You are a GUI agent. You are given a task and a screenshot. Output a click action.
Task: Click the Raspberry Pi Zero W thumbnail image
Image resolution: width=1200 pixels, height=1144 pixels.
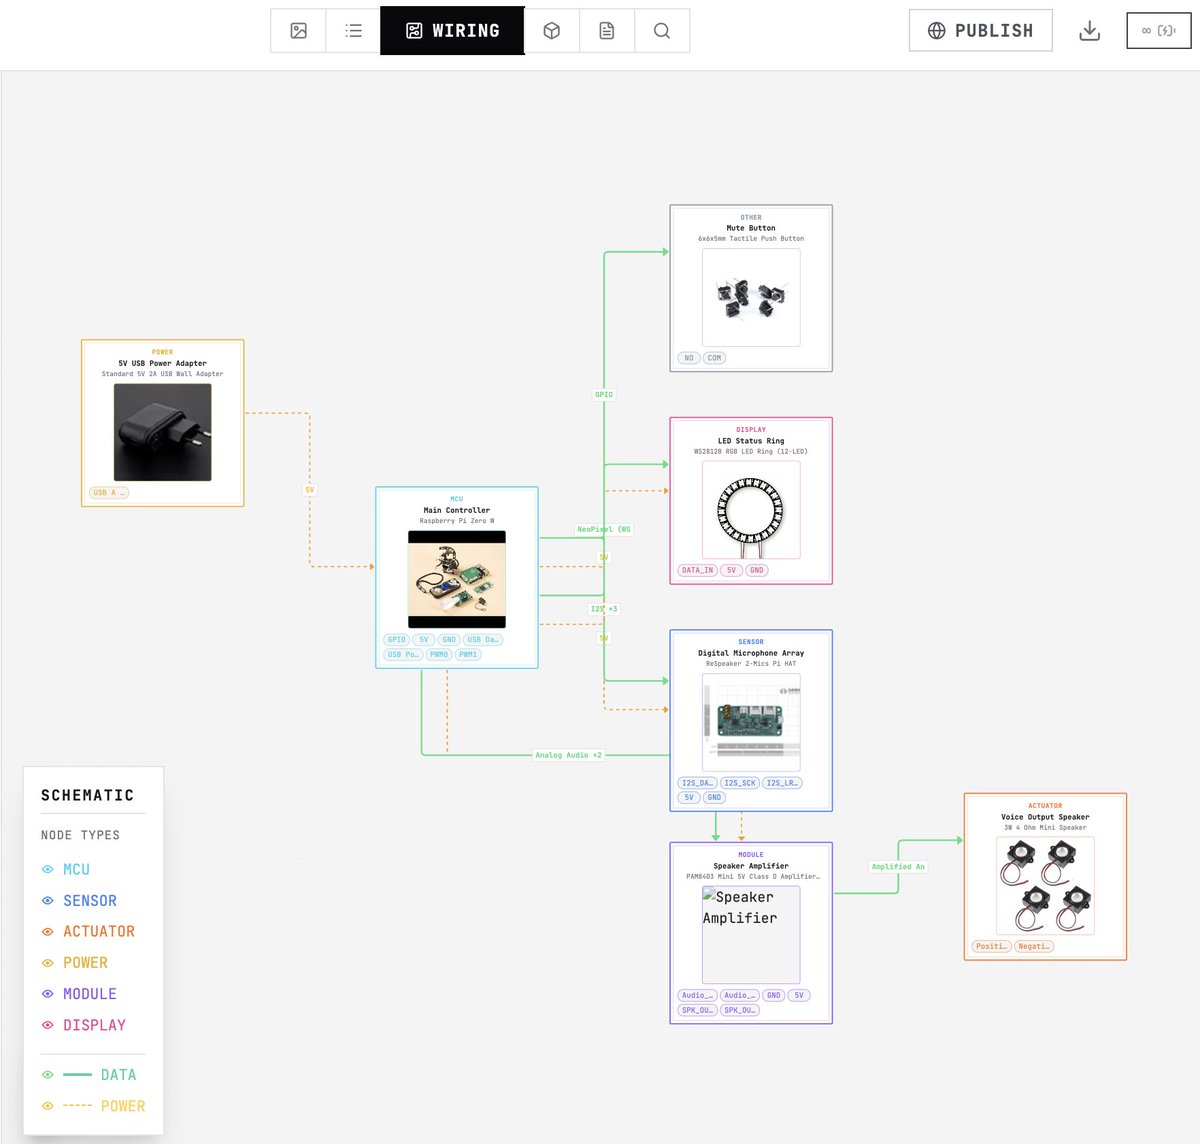(x=456, y=578)
